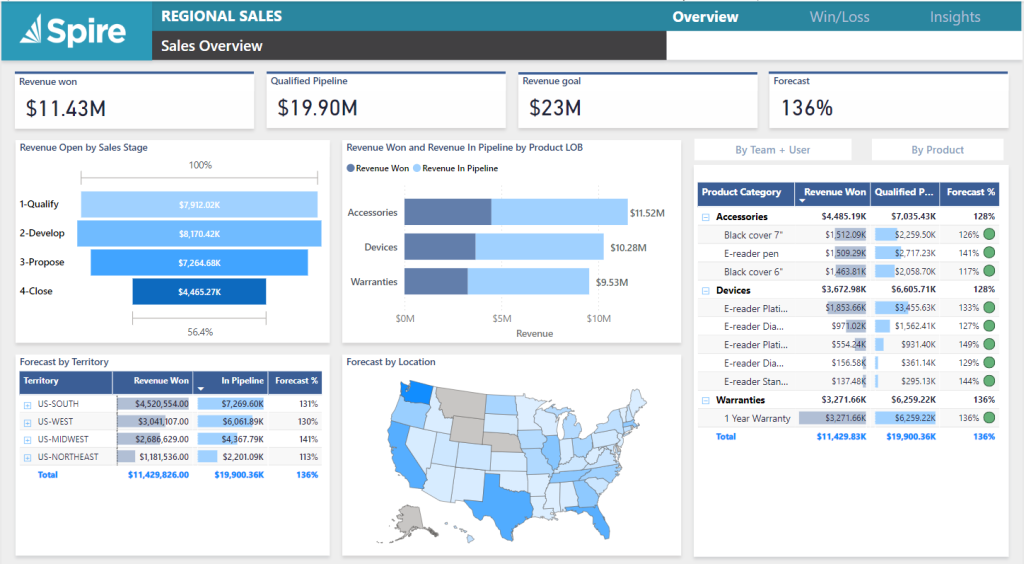Collapse the Devices product category
Viewport: 1024px width, 564px height.
click(706, 291)
